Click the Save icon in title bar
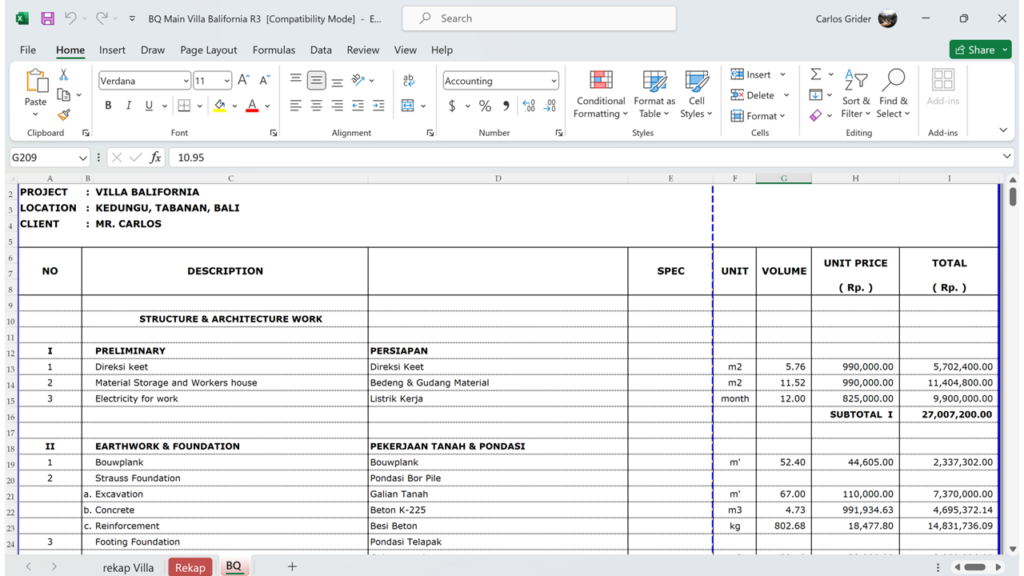 point(47,18)
